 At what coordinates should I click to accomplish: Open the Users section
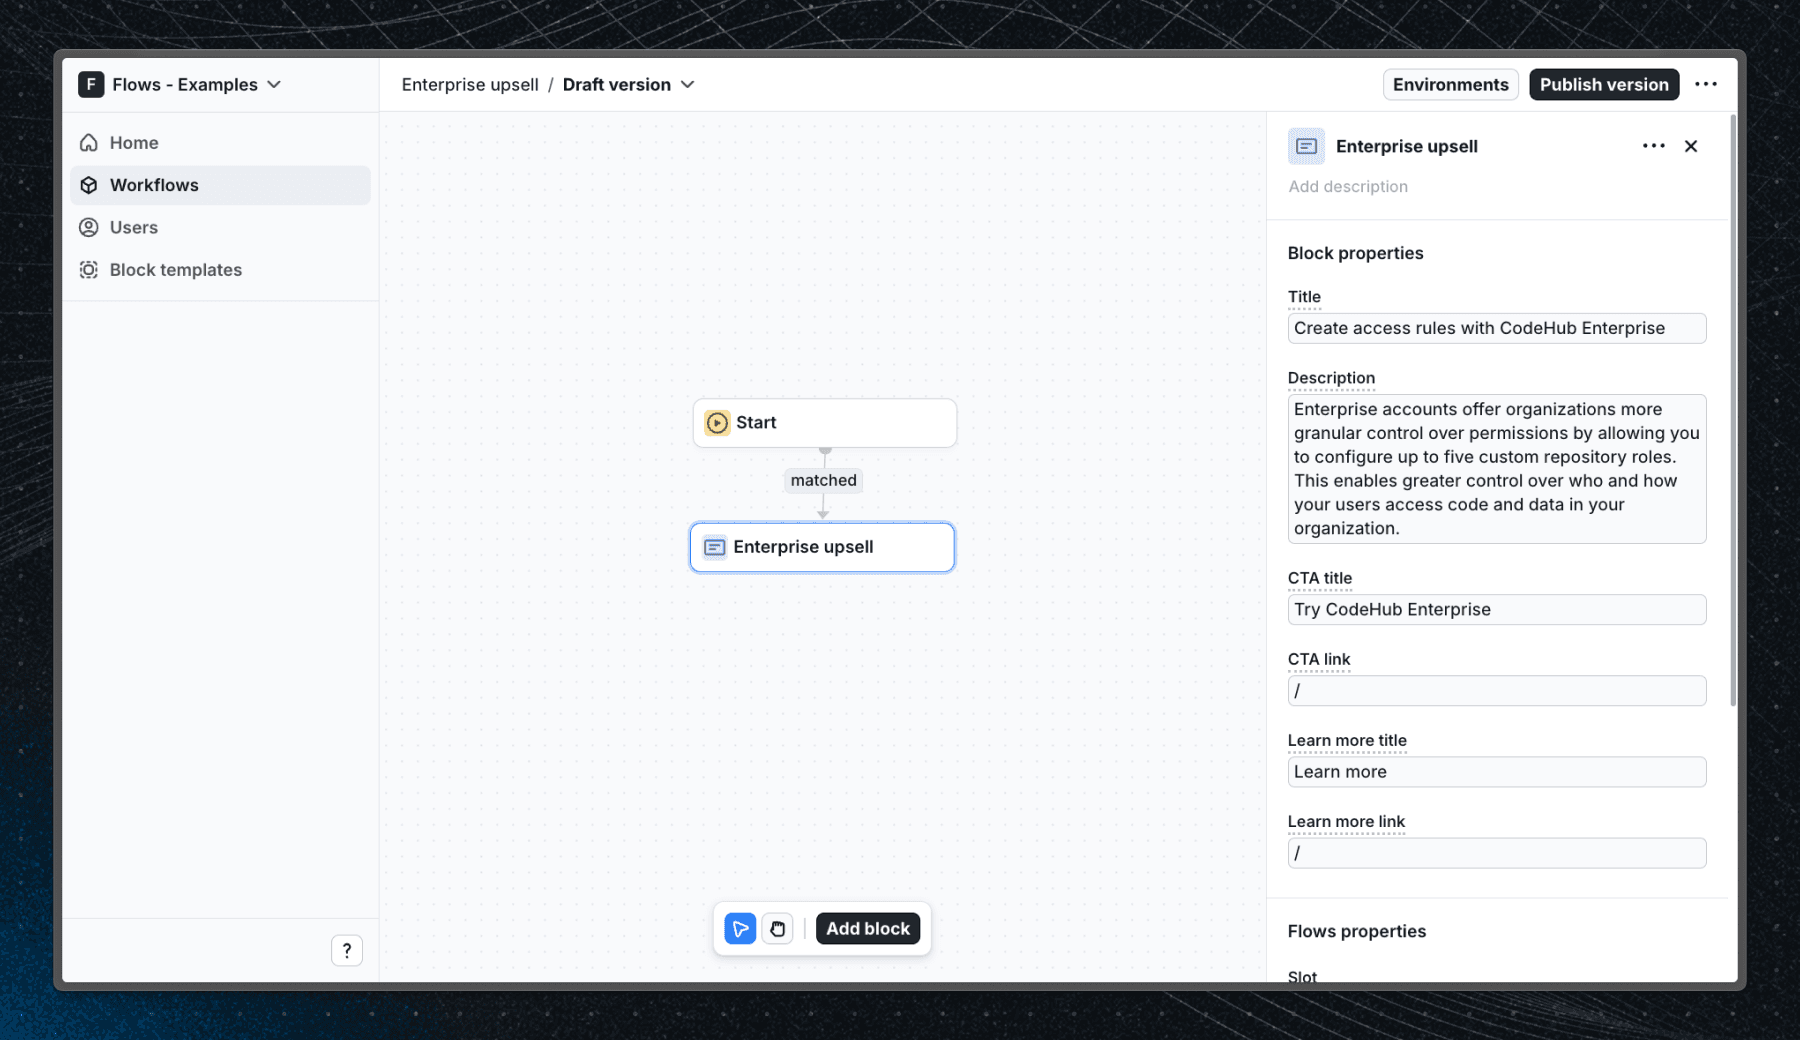pos(131,227)
